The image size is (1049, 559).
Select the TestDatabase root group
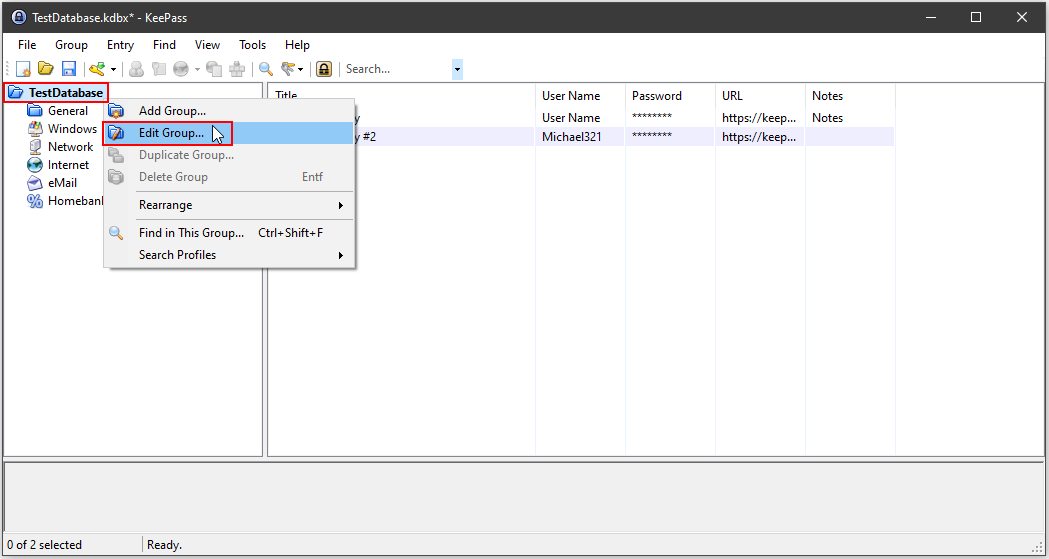(x=66, y=93)
